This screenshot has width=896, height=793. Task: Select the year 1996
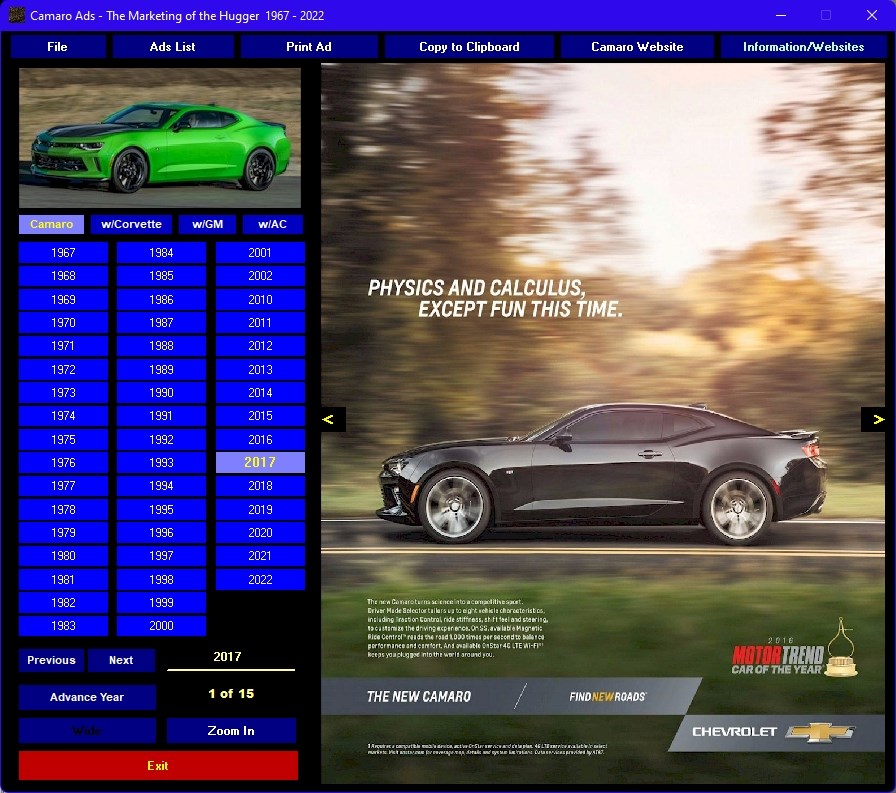pyautogui.click(x=161, y=532)
